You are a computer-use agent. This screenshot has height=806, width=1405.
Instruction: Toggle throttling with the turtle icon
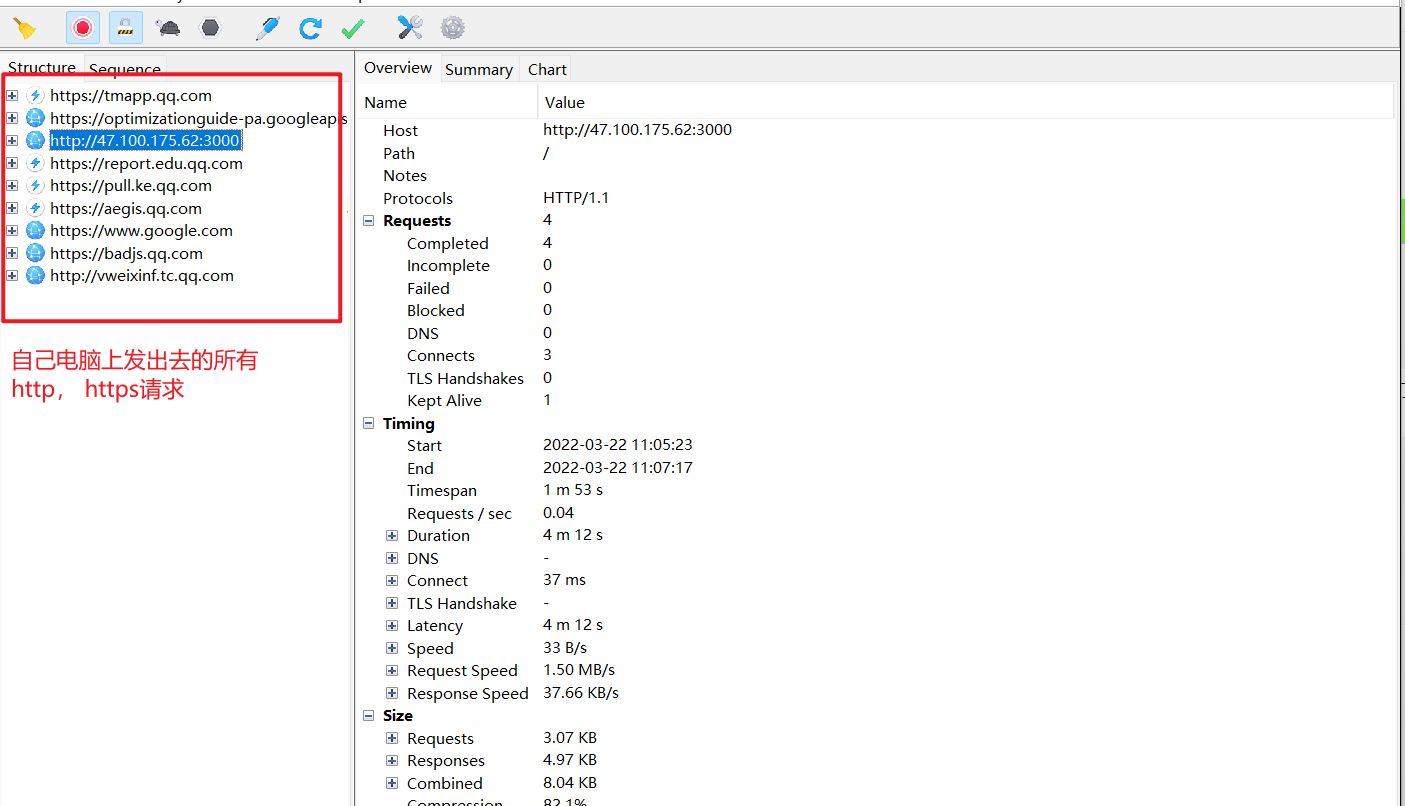point(169,28)
